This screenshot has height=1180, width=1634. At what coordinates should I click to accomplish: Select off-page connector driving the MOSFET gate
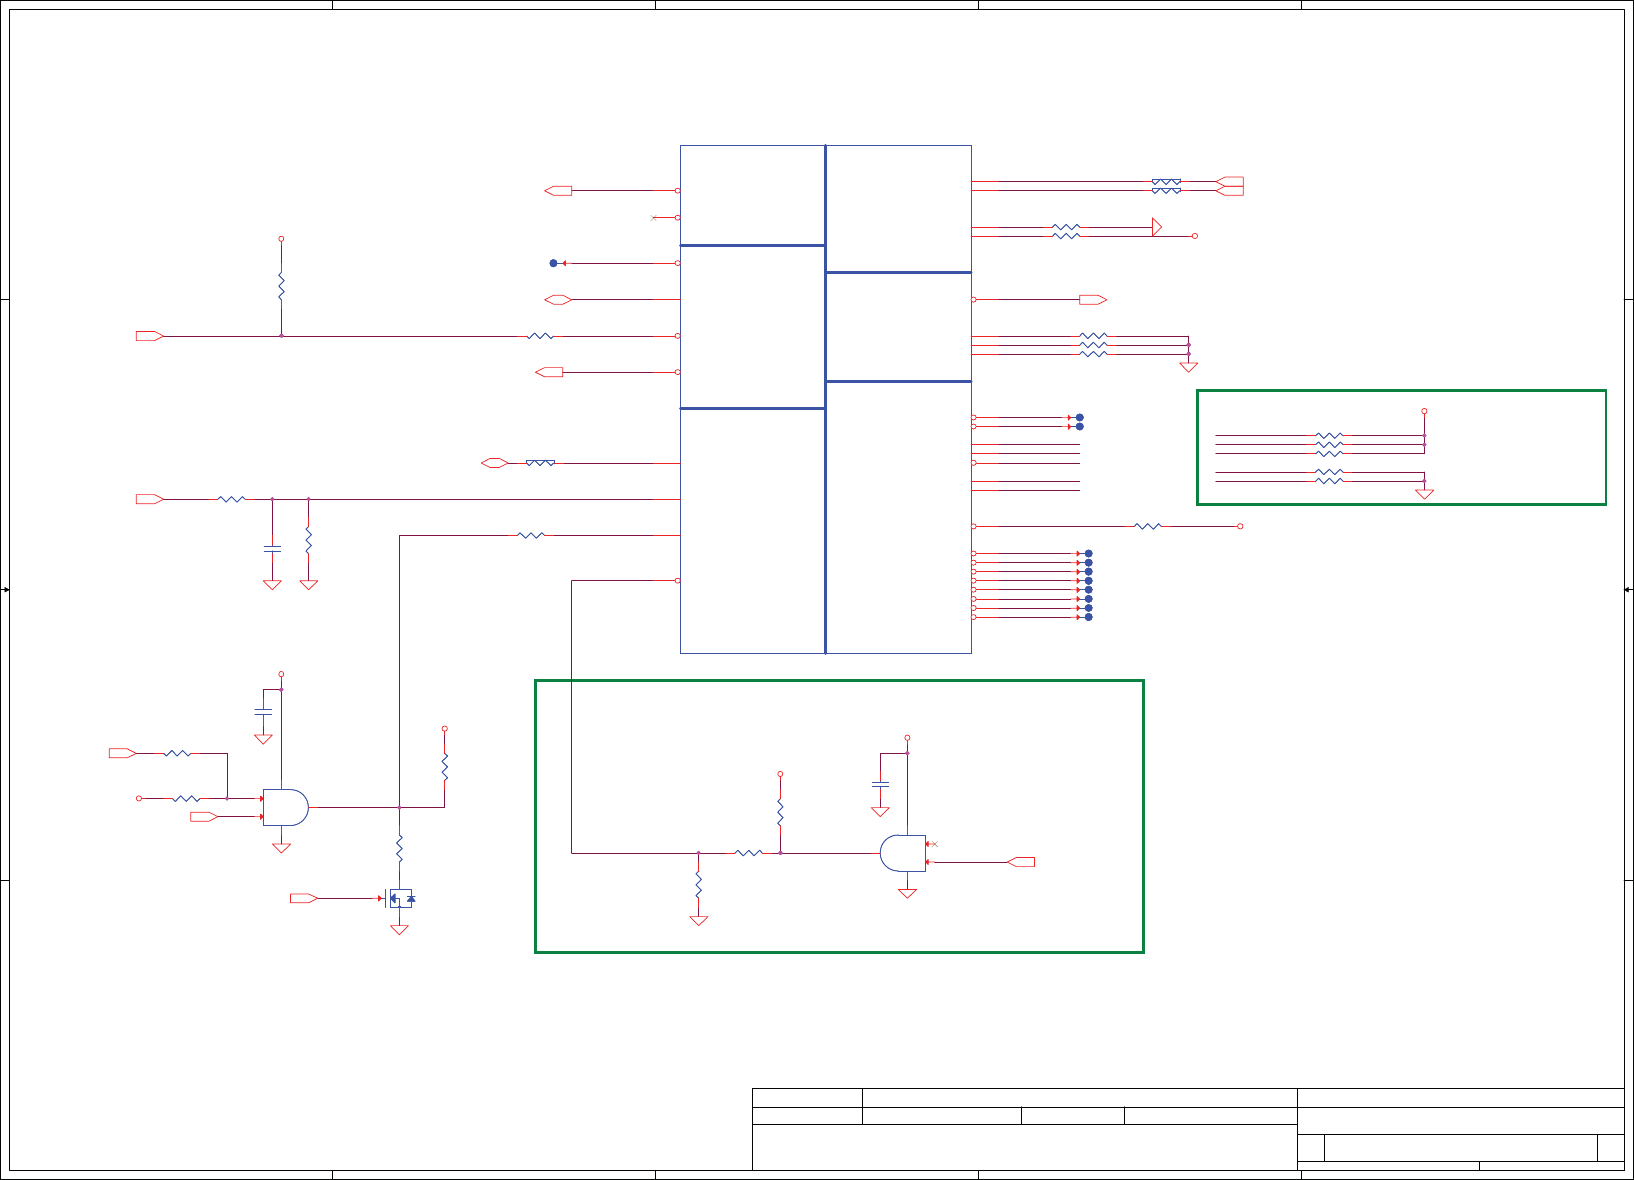click(x=304, y=898)
